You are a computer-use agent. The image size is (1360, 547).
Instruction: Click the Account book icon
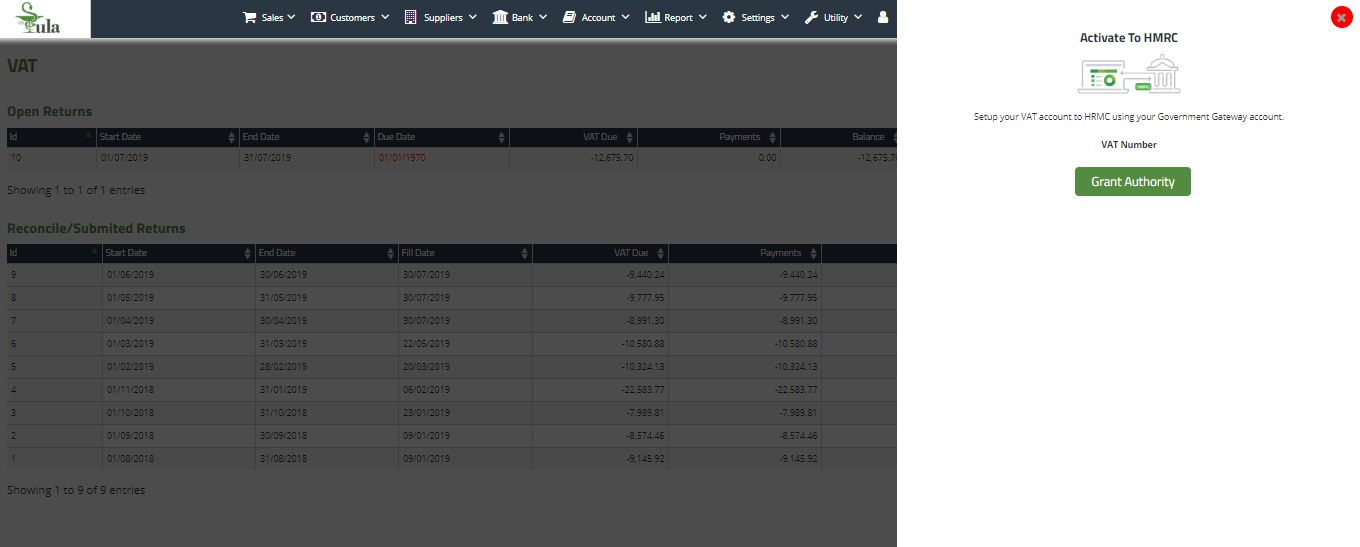(x=569, y=17)
